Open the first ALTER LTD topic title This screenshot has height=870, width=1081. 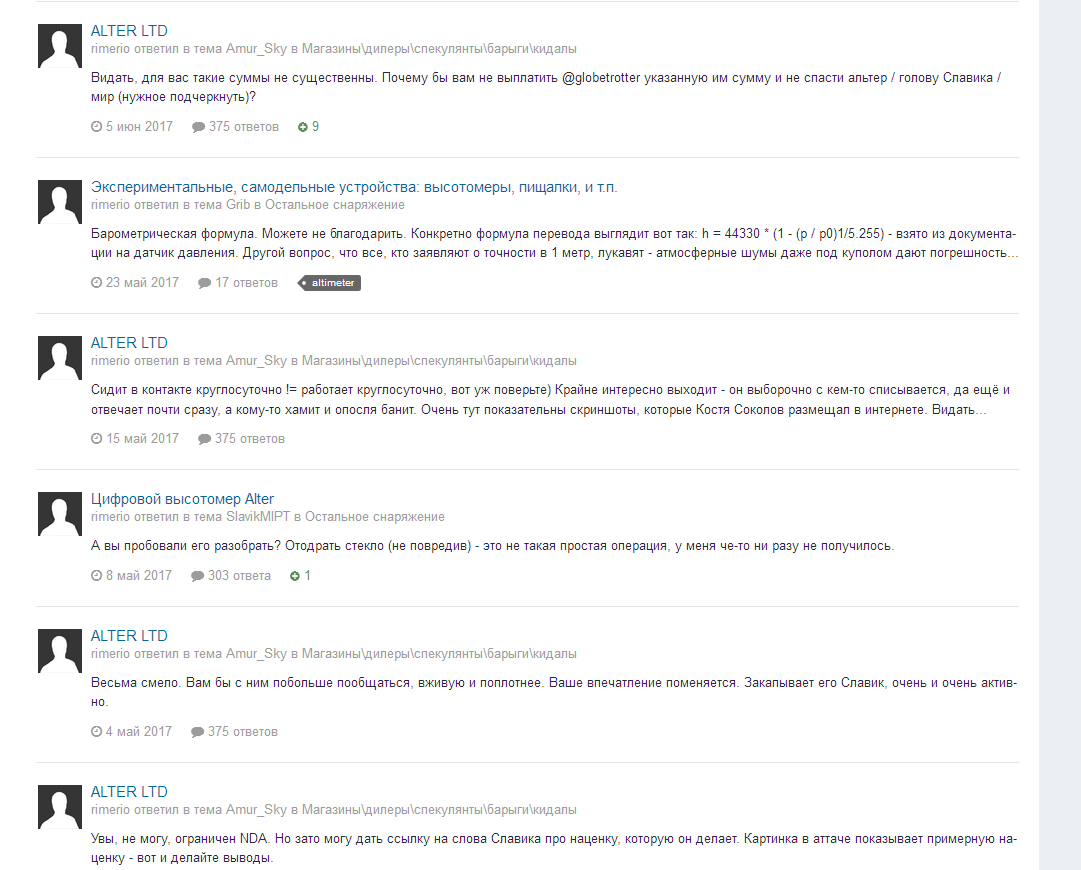(129, 31)
